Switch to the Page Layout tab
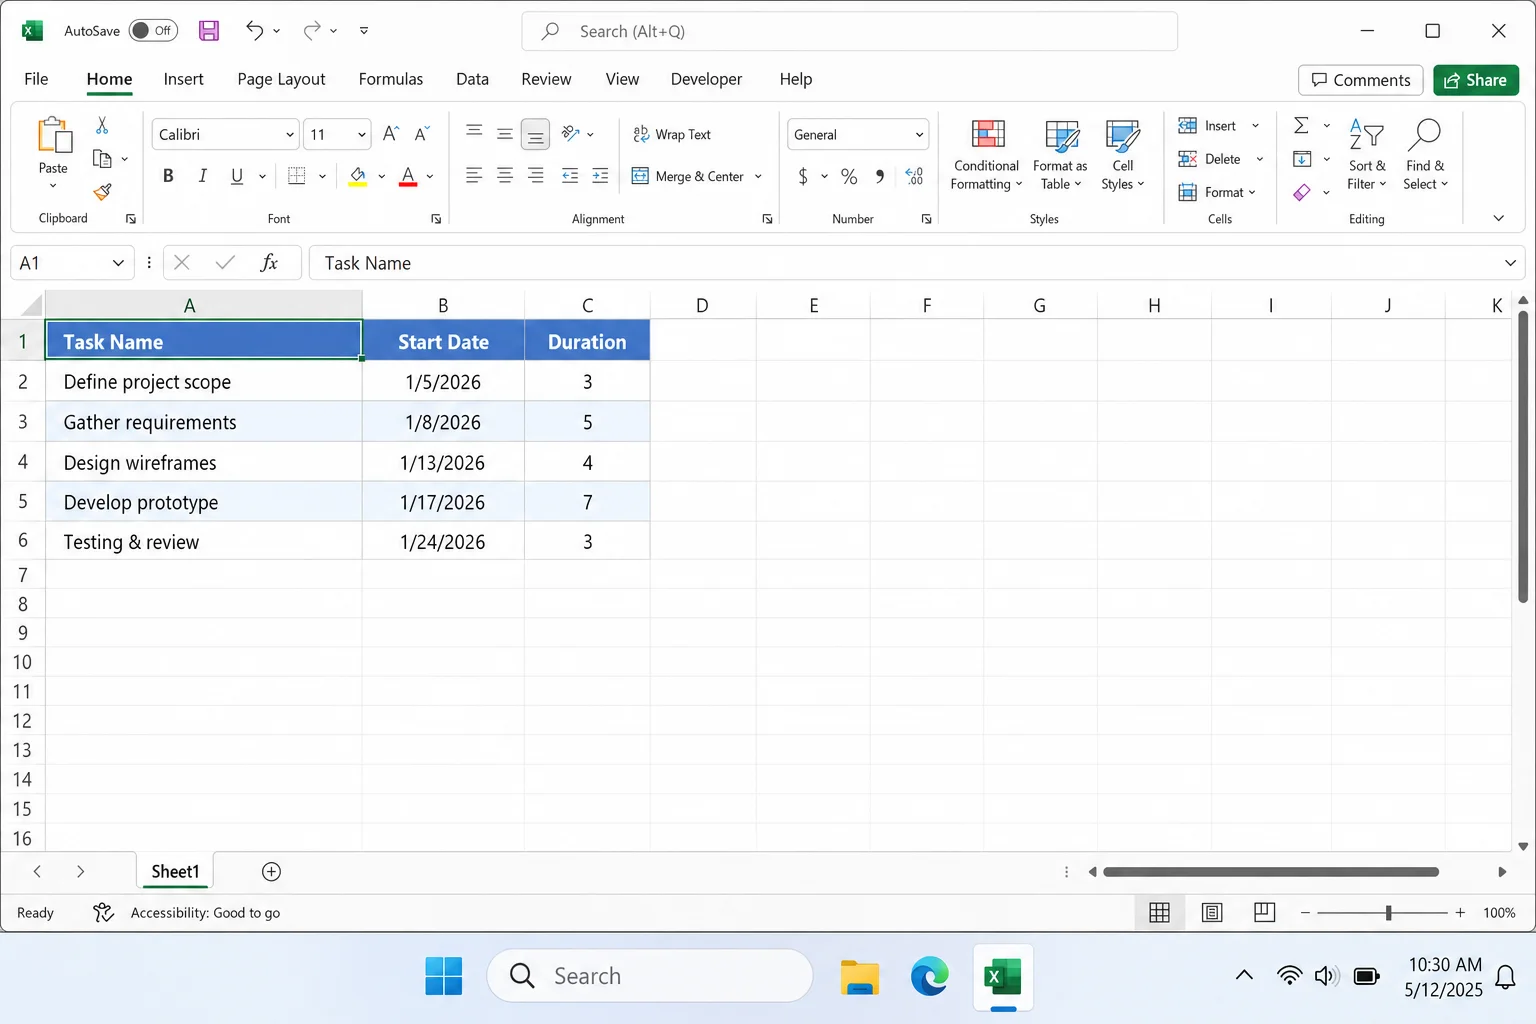Image resolution: width=1536 pixels, height=1024 pixels. coord(281,79)
